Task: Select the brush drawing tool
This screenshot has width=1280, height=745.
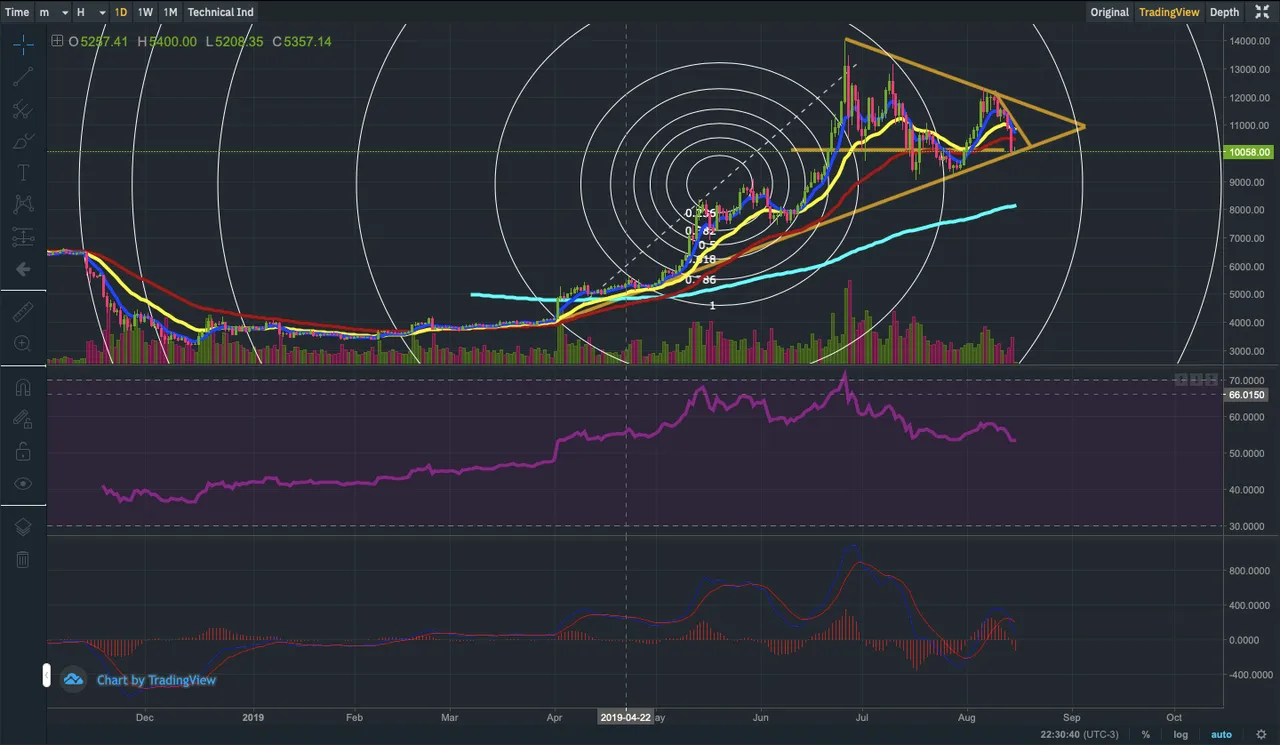Action: [23, 142]
